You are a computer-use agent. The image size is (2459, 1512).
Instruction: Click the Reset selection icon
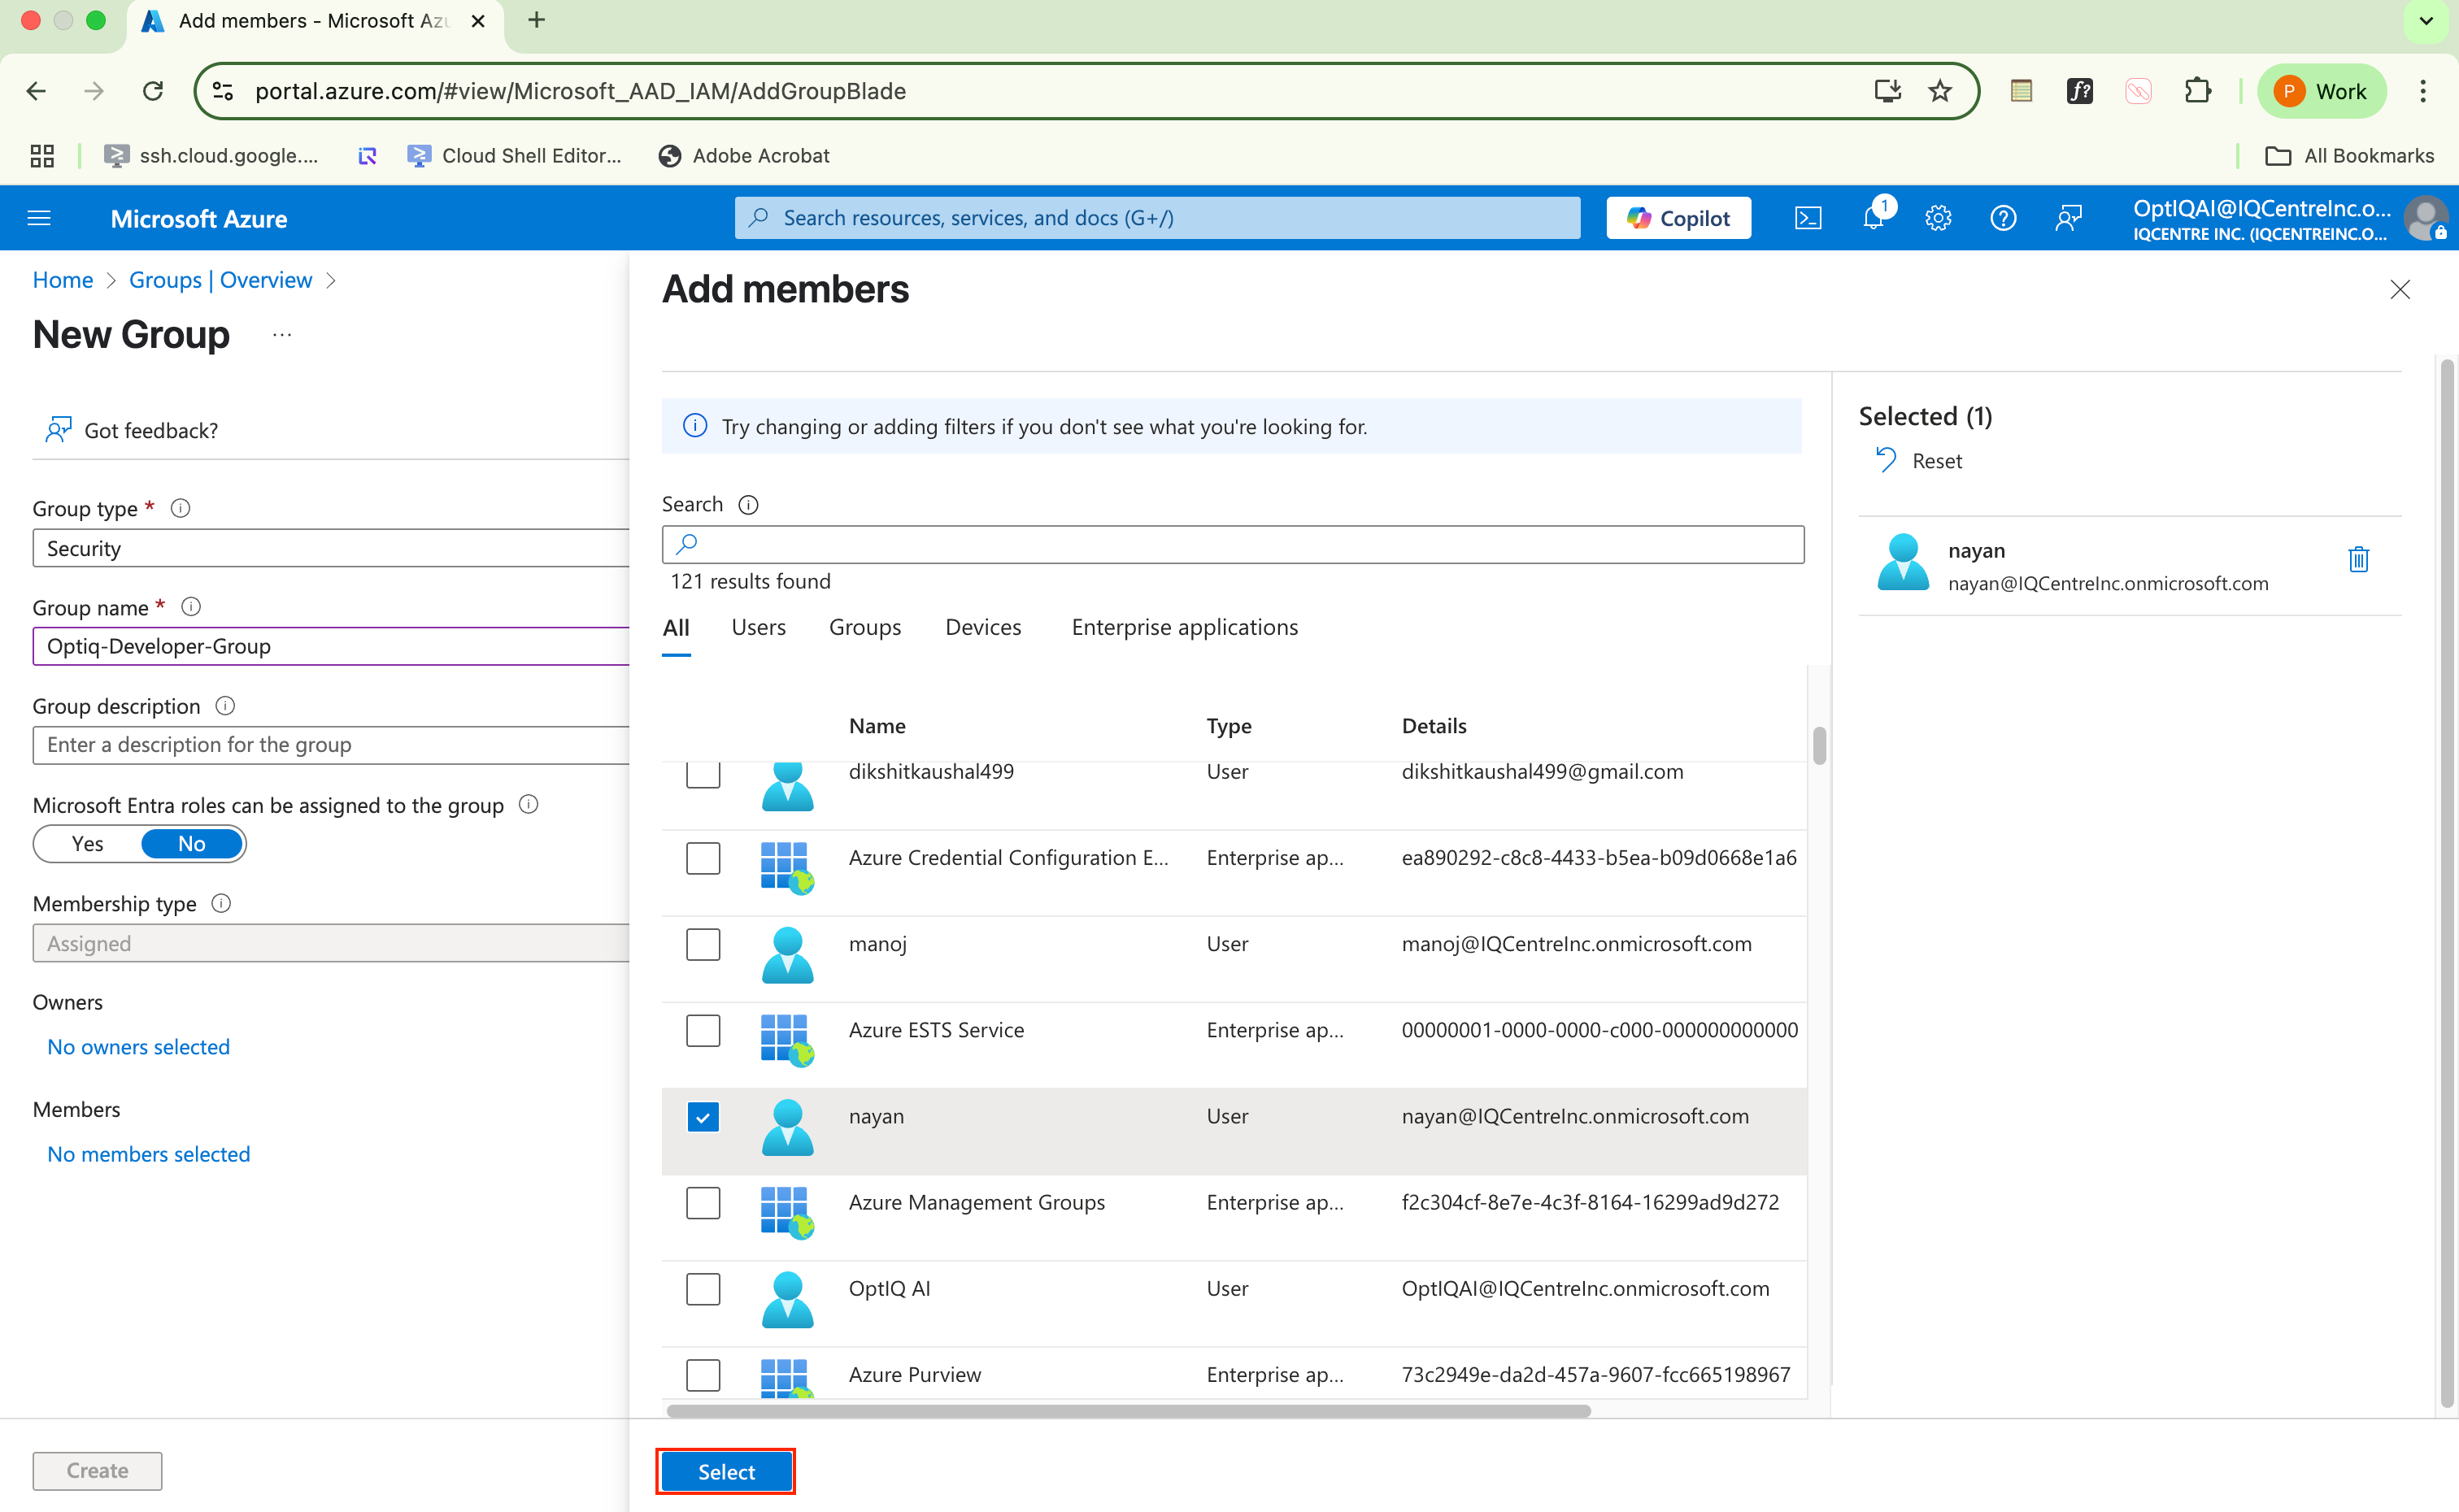1886,460
